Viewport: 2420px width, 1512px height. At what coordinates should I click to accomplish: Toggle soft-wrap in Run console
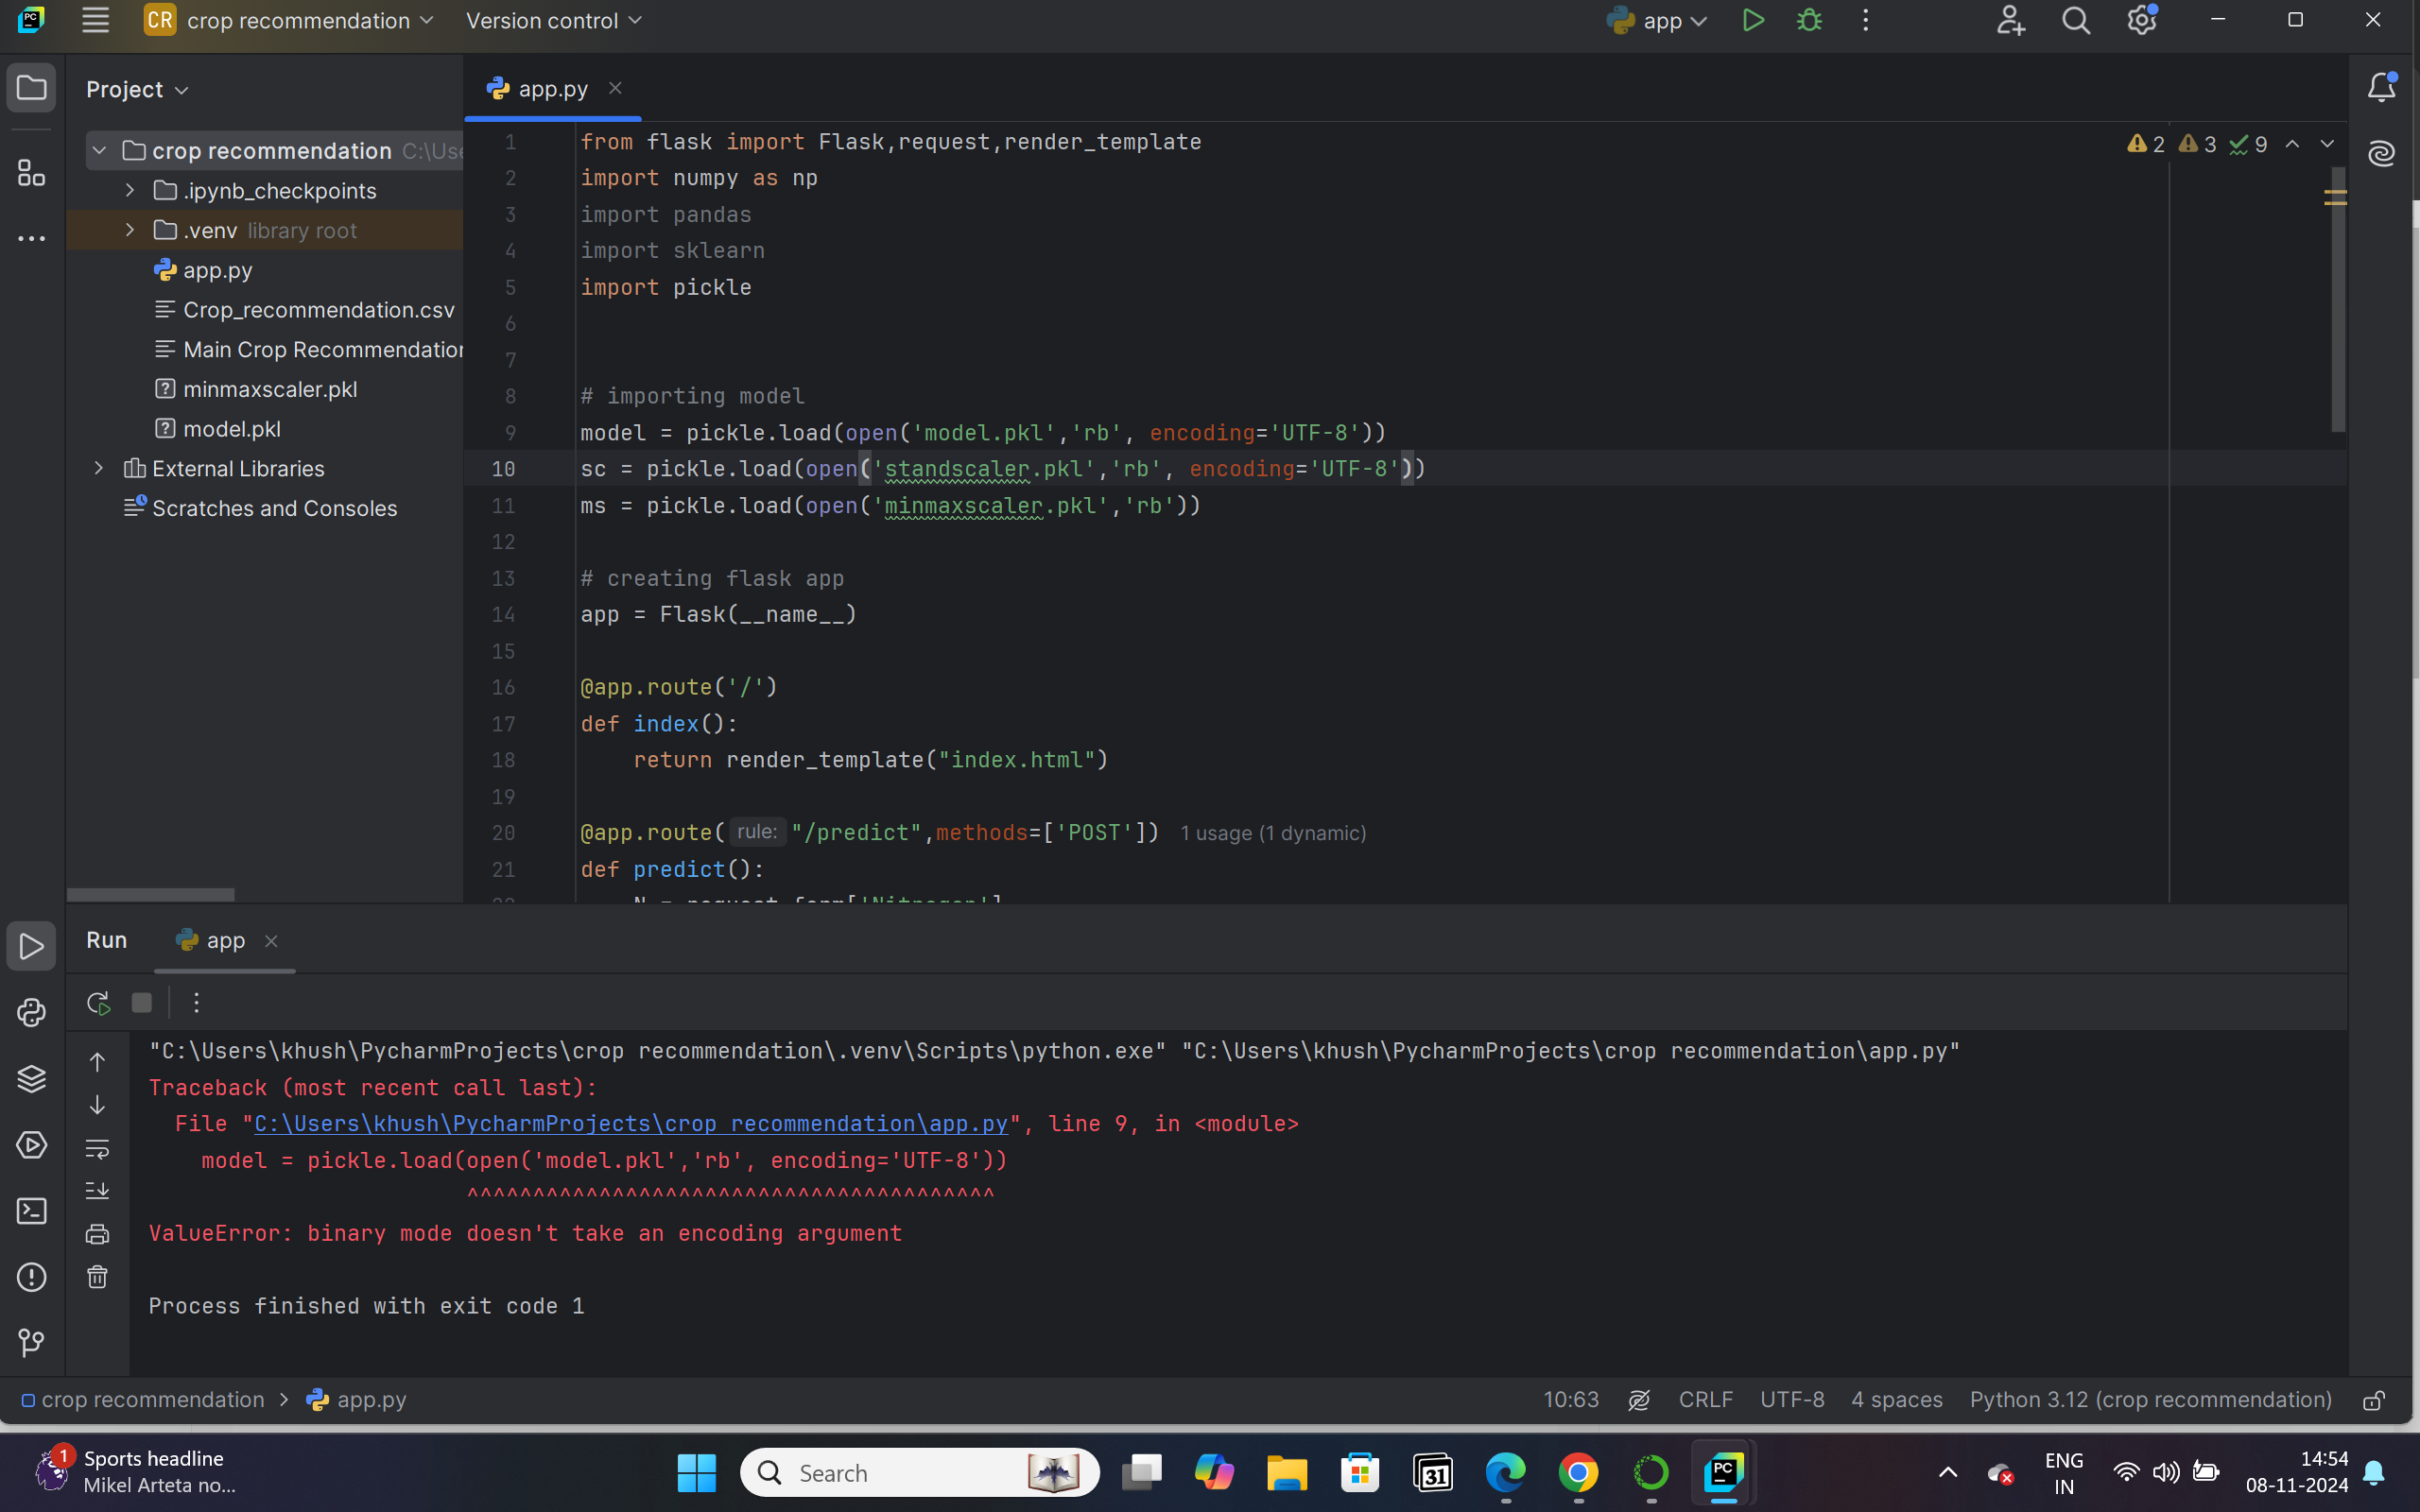[97, 1149]
